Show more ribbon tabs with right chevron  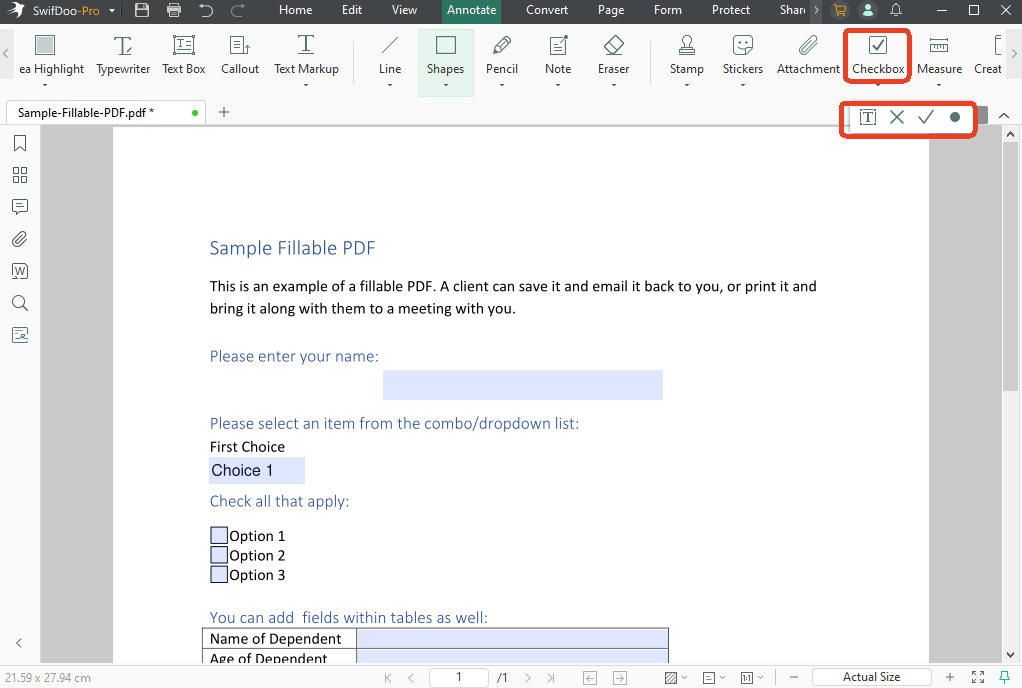(x=816, y=10)
